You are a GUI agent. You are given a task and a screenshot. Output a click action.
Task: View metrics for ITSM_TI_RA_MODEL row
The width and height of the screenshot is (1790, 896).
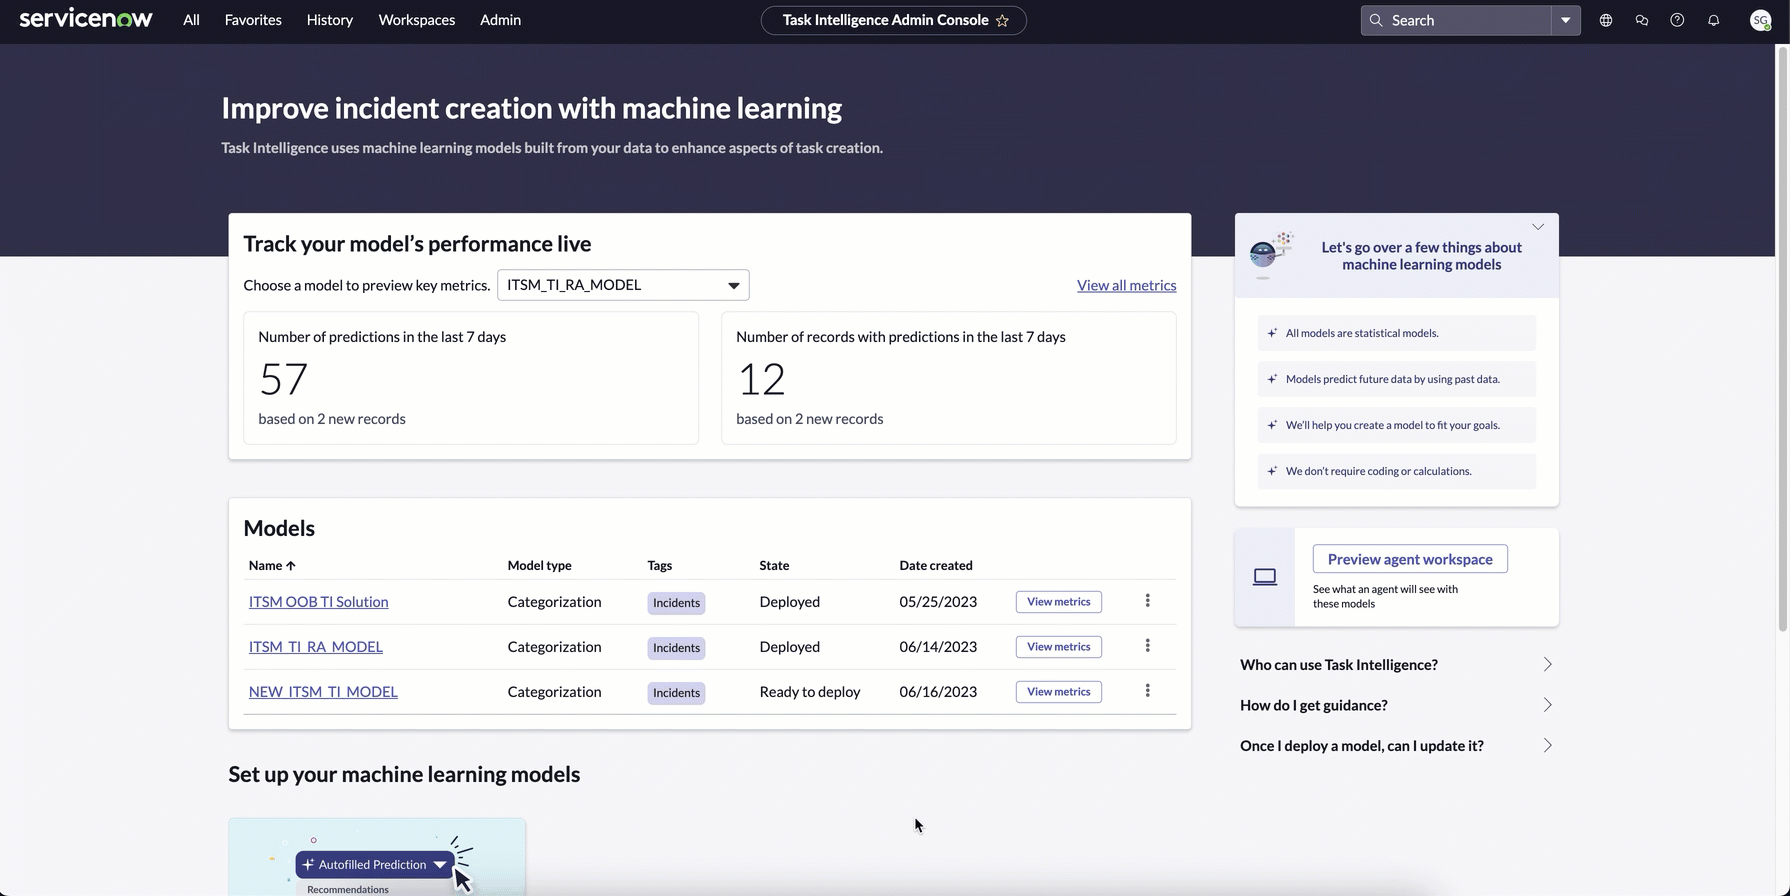[1059, 647]
